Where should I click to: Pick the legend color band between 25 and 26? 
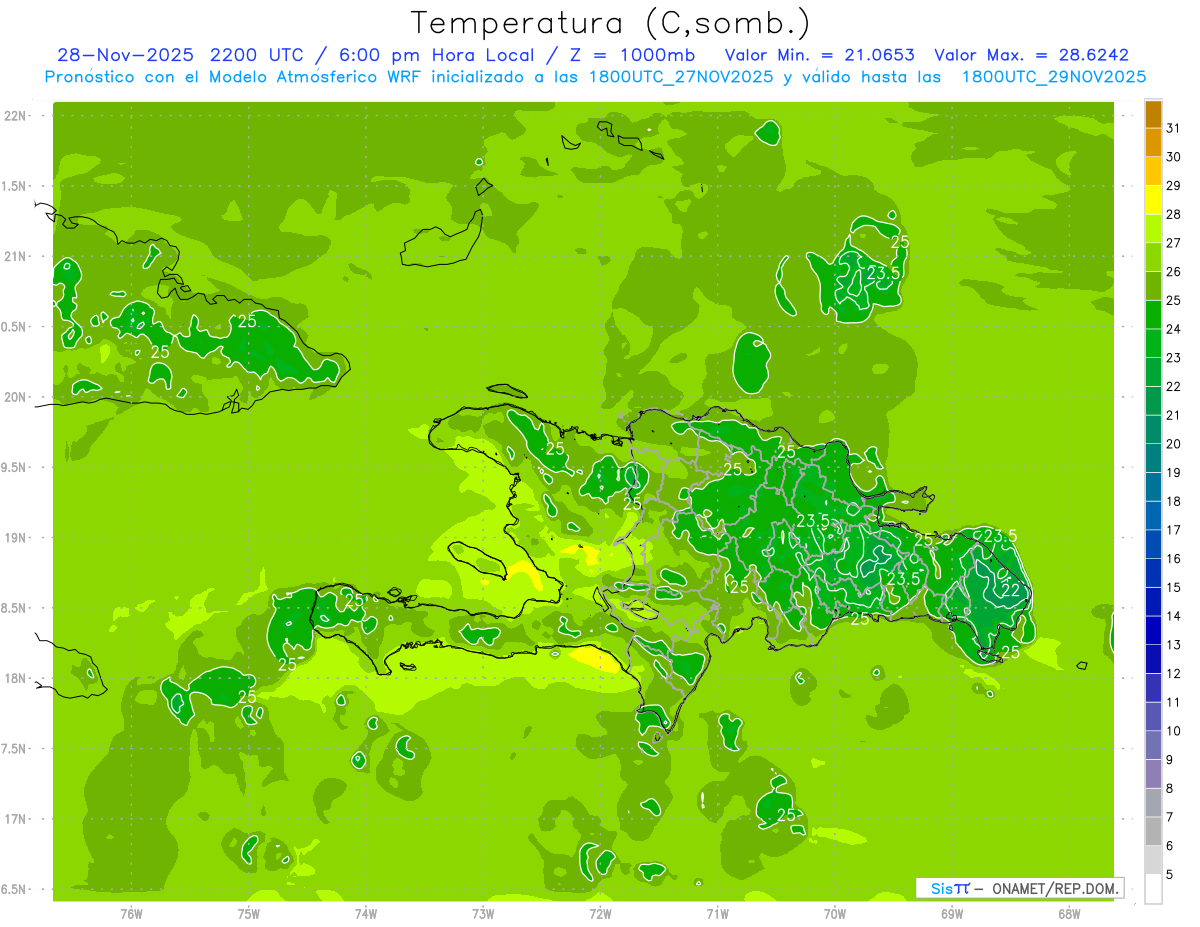1153,286
